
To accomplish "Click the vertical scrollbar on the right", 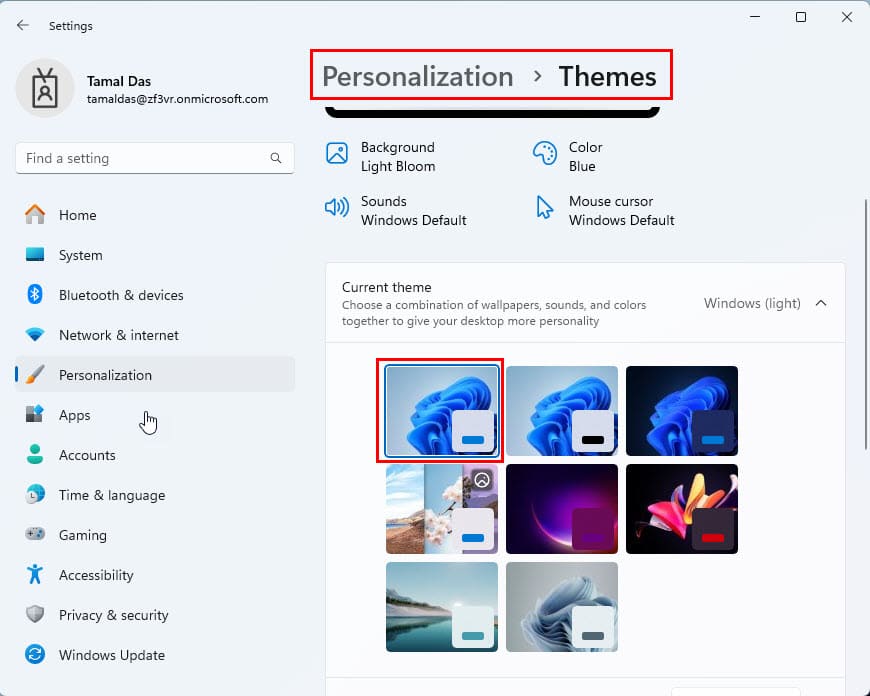I will (866, 324).
